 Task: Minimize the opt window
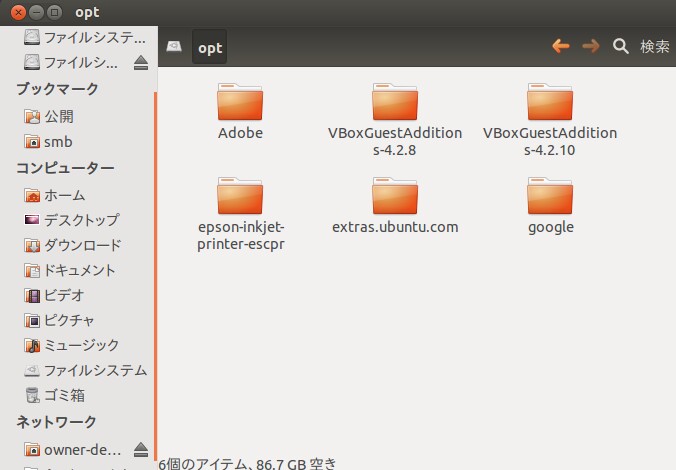point(36,13)
